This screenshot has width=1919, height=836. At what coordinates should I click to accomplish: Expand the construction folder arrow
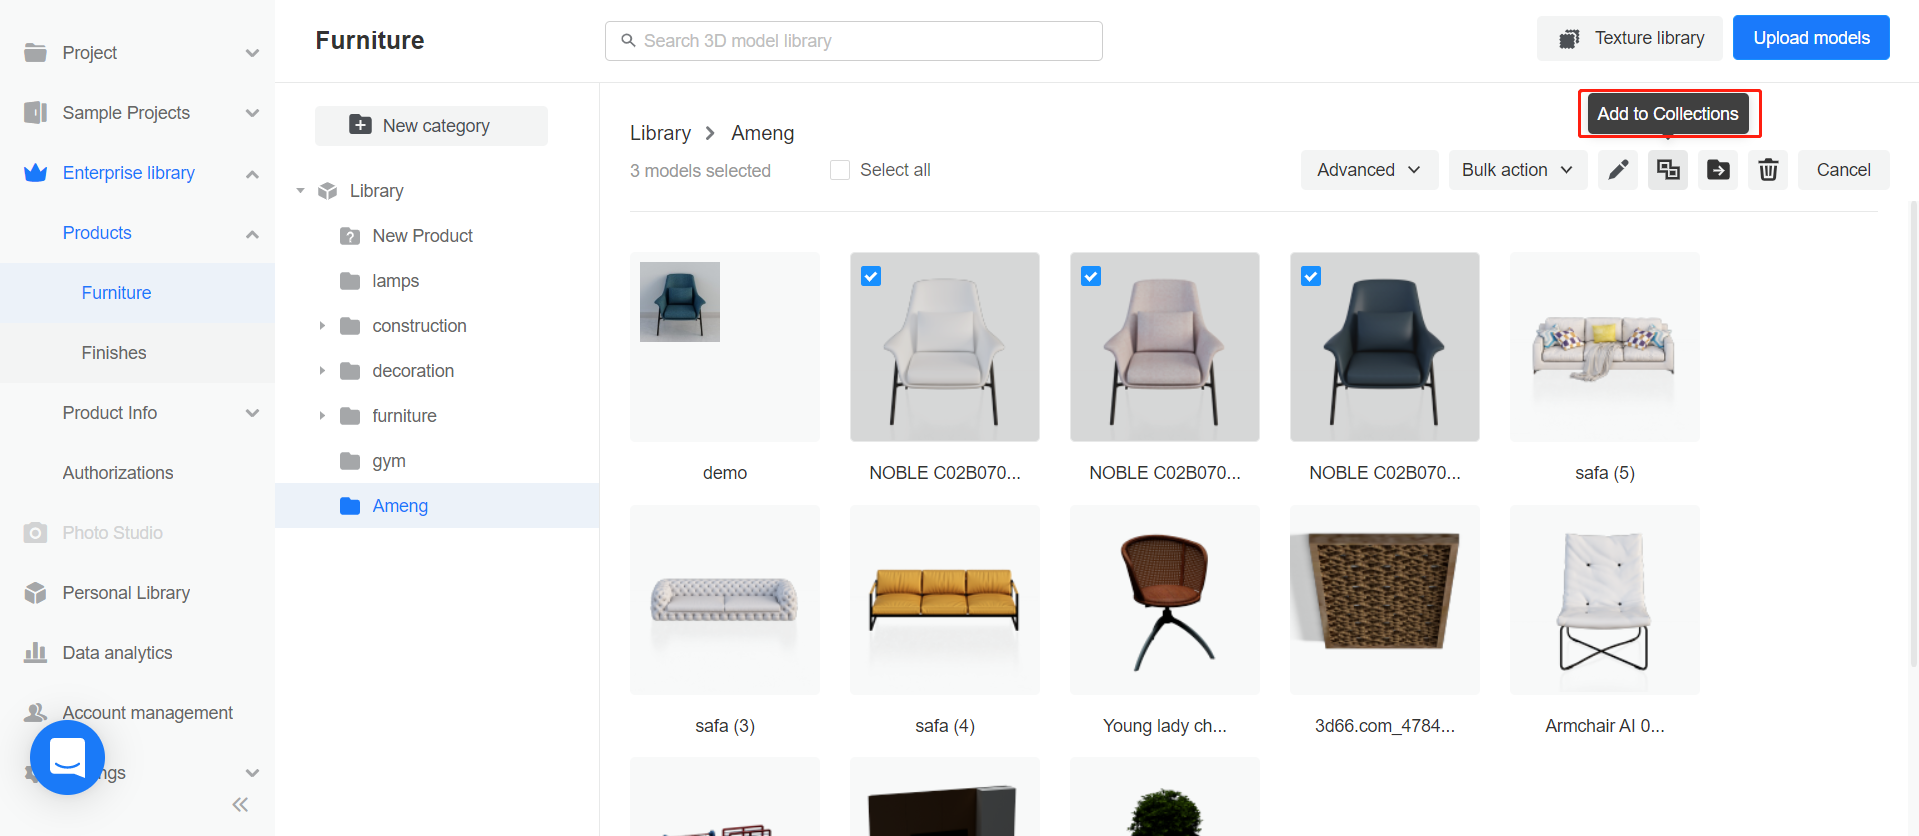[x=322, y=326]
